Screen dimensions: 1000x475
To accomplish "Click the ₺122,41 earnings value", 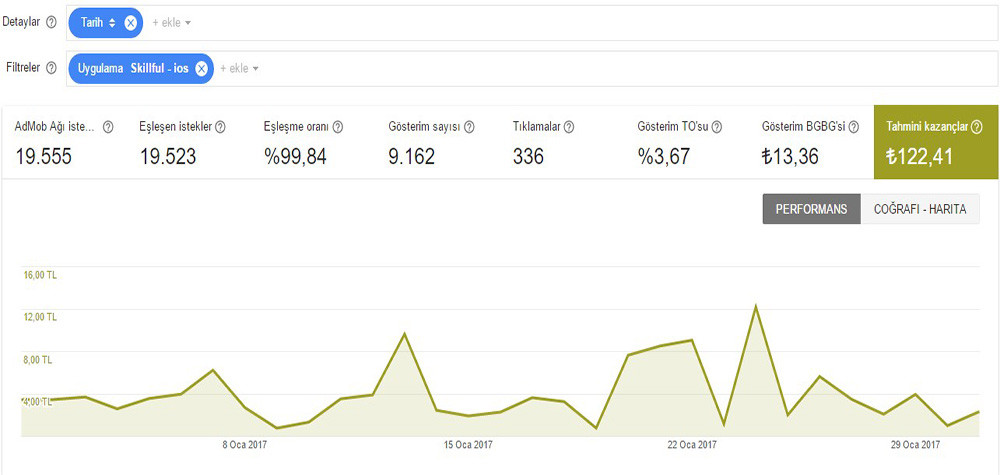I will (919, 157).
